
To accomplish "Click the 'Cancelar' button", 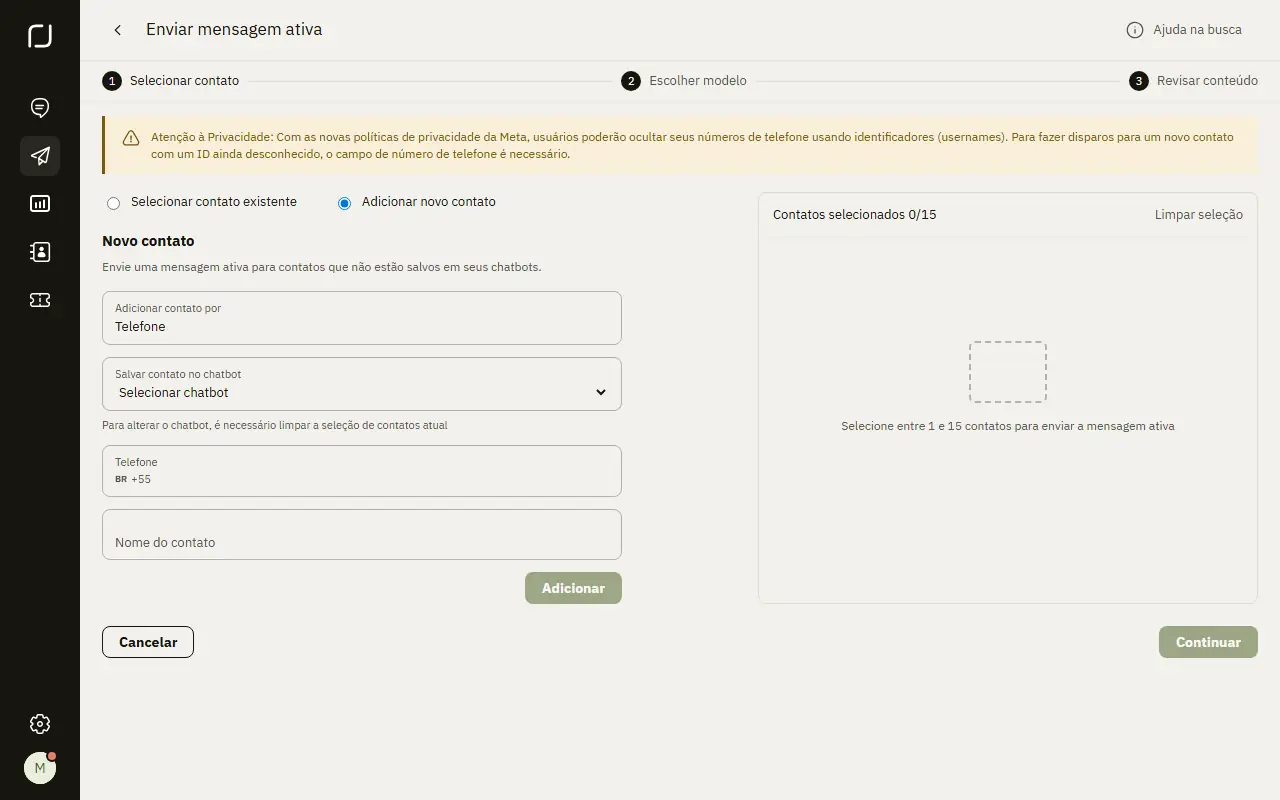I will [148, 642].
